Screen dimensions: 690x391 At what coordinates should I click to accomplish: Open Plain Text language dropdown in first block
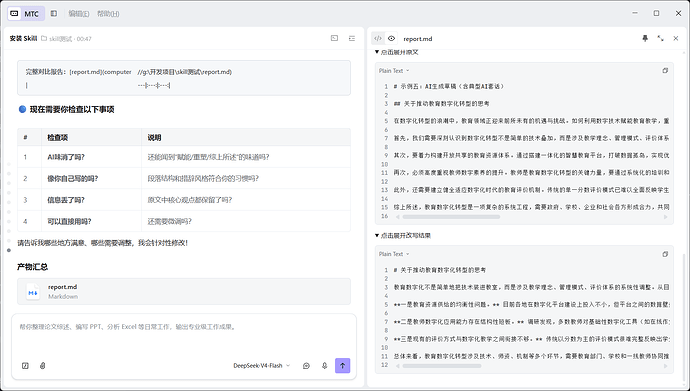coord(394,70)
